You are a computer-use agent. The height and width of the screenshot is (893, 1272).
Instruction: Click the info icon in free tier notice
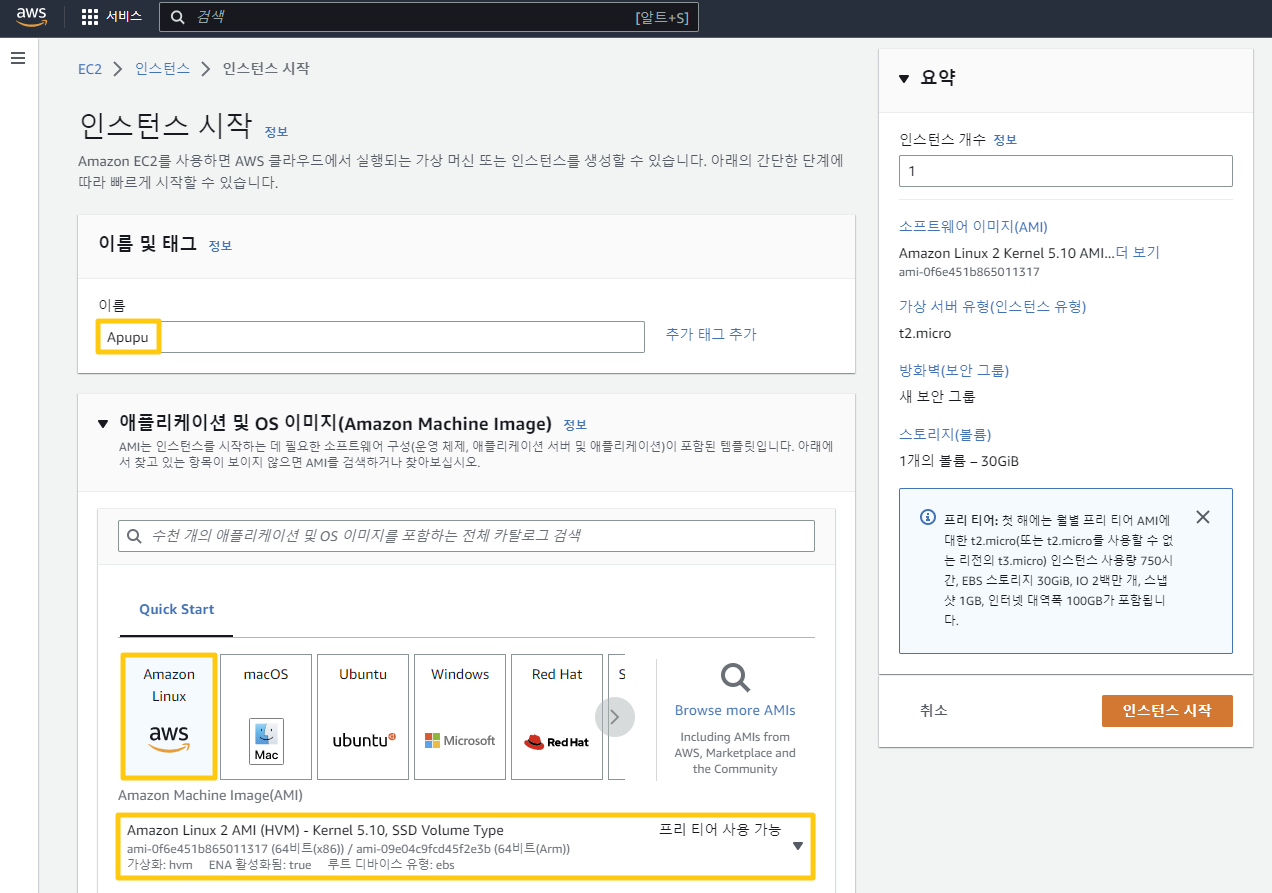(927, 518)
